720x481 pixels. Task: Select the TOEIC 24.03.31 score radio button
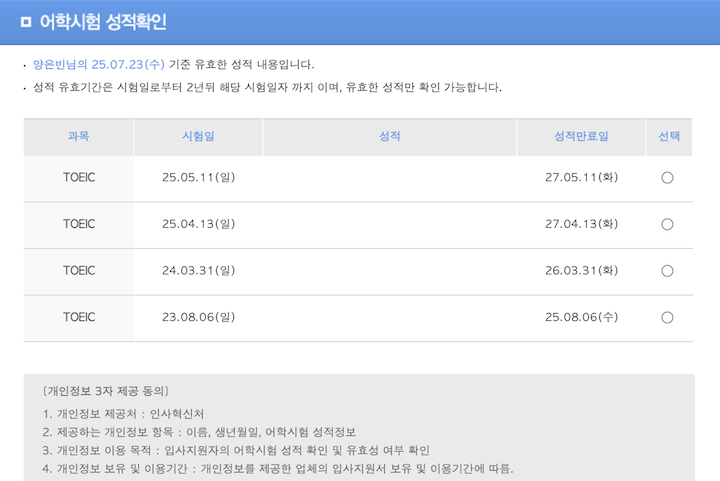pos(667,271)
